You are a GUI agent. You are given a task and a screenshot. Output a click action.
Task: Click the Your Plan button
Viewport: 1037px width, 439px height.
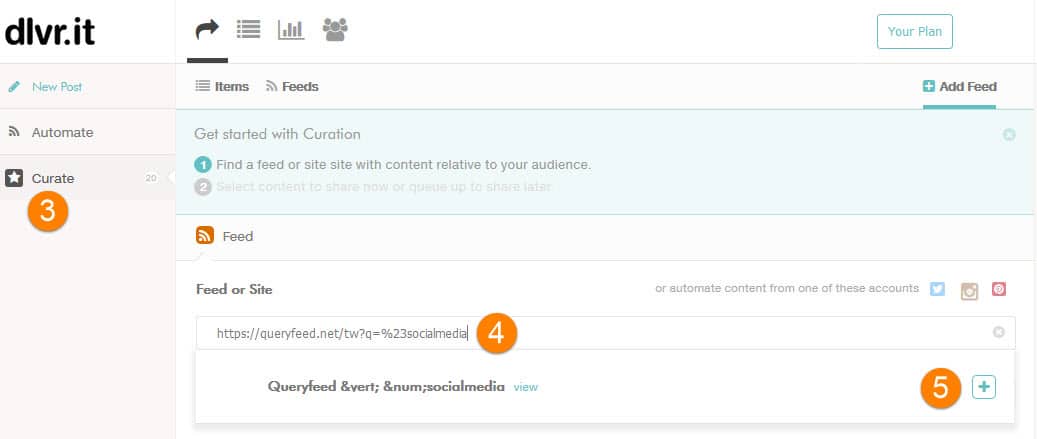[x=914, y=31]
